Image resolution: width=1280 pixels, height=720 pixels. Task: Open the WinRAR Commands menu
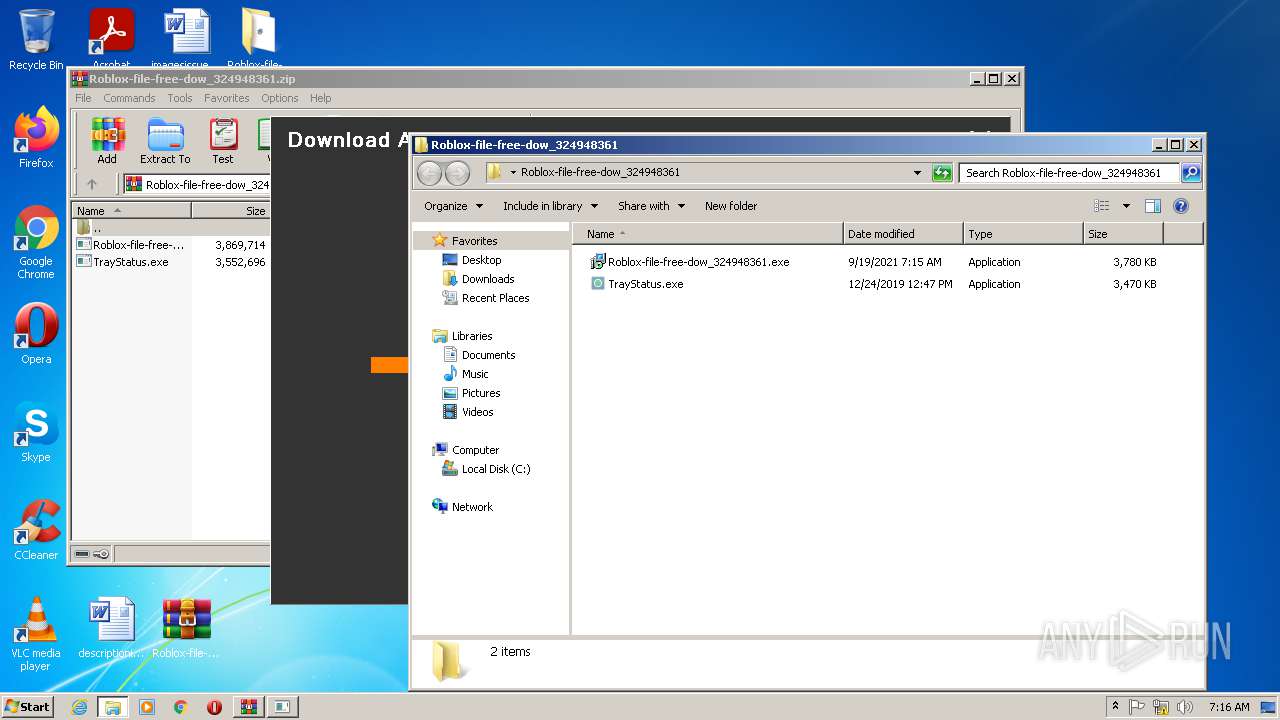click(x=129, y=98)
